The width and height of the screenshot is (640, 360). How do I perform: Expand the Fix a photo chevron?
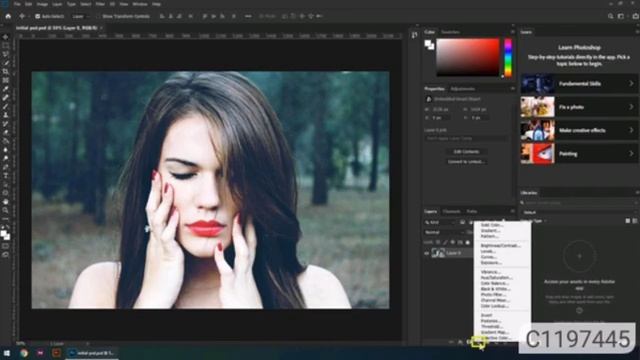631,107
